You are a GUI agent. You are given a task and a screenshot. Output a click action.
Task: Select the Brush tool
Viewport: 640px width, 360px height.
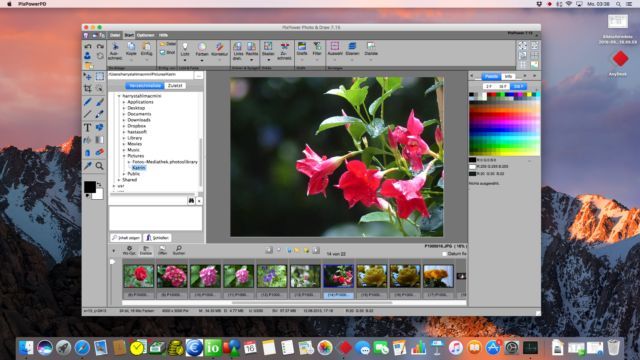point(100,102)
